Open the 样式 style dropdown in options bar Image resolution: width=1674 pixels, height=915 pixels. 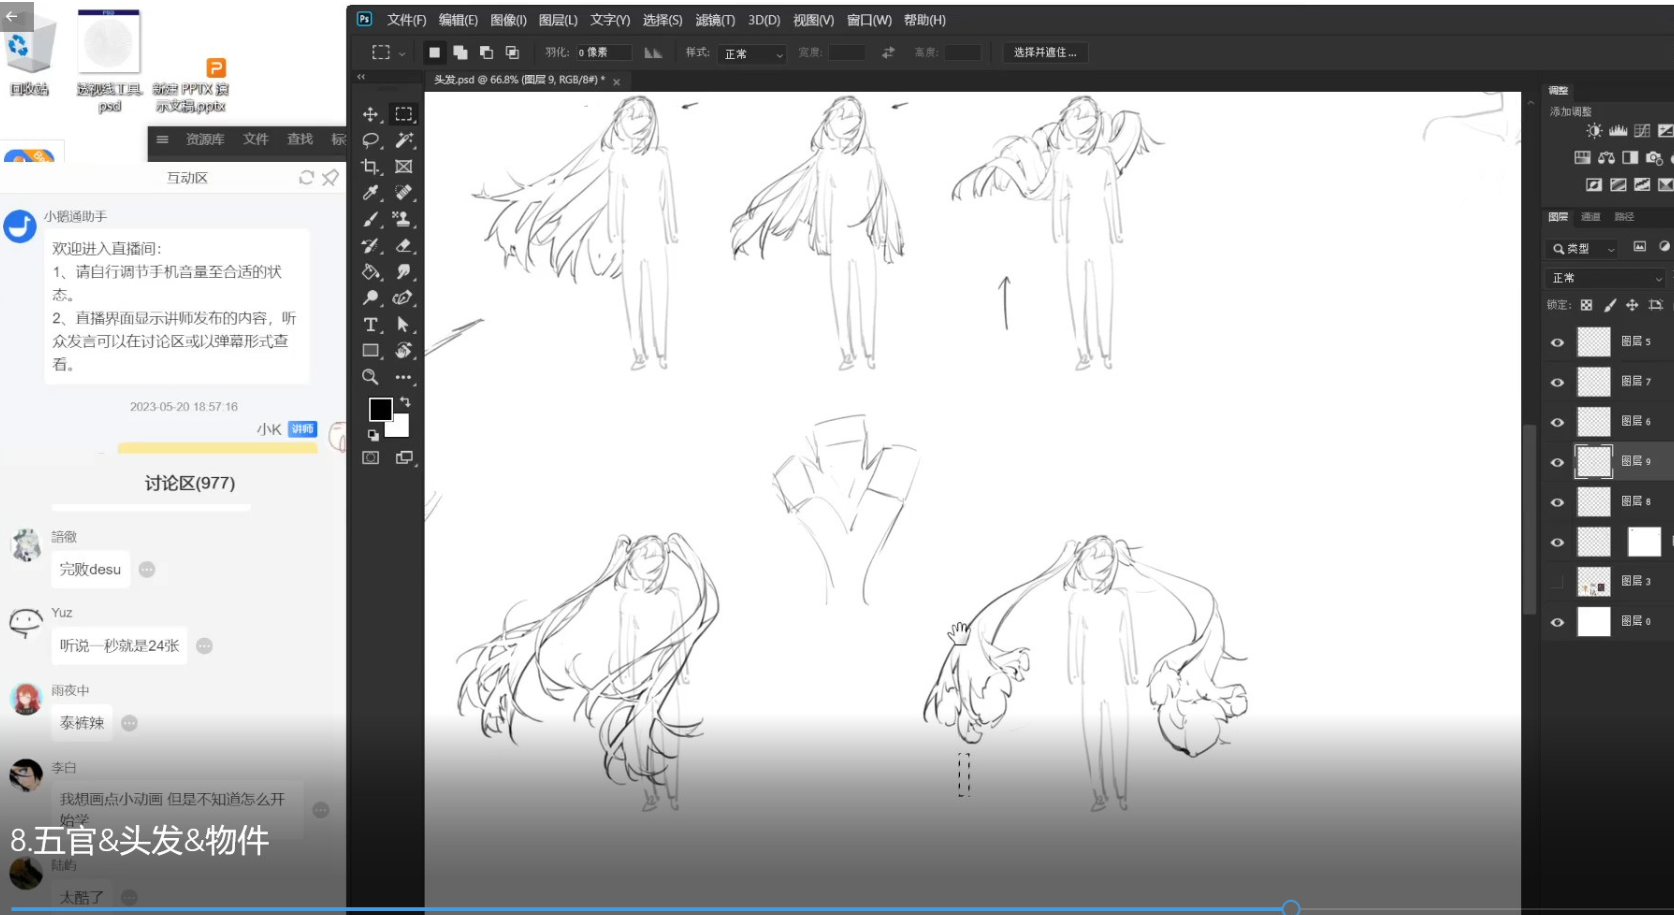tap(753, 54)
